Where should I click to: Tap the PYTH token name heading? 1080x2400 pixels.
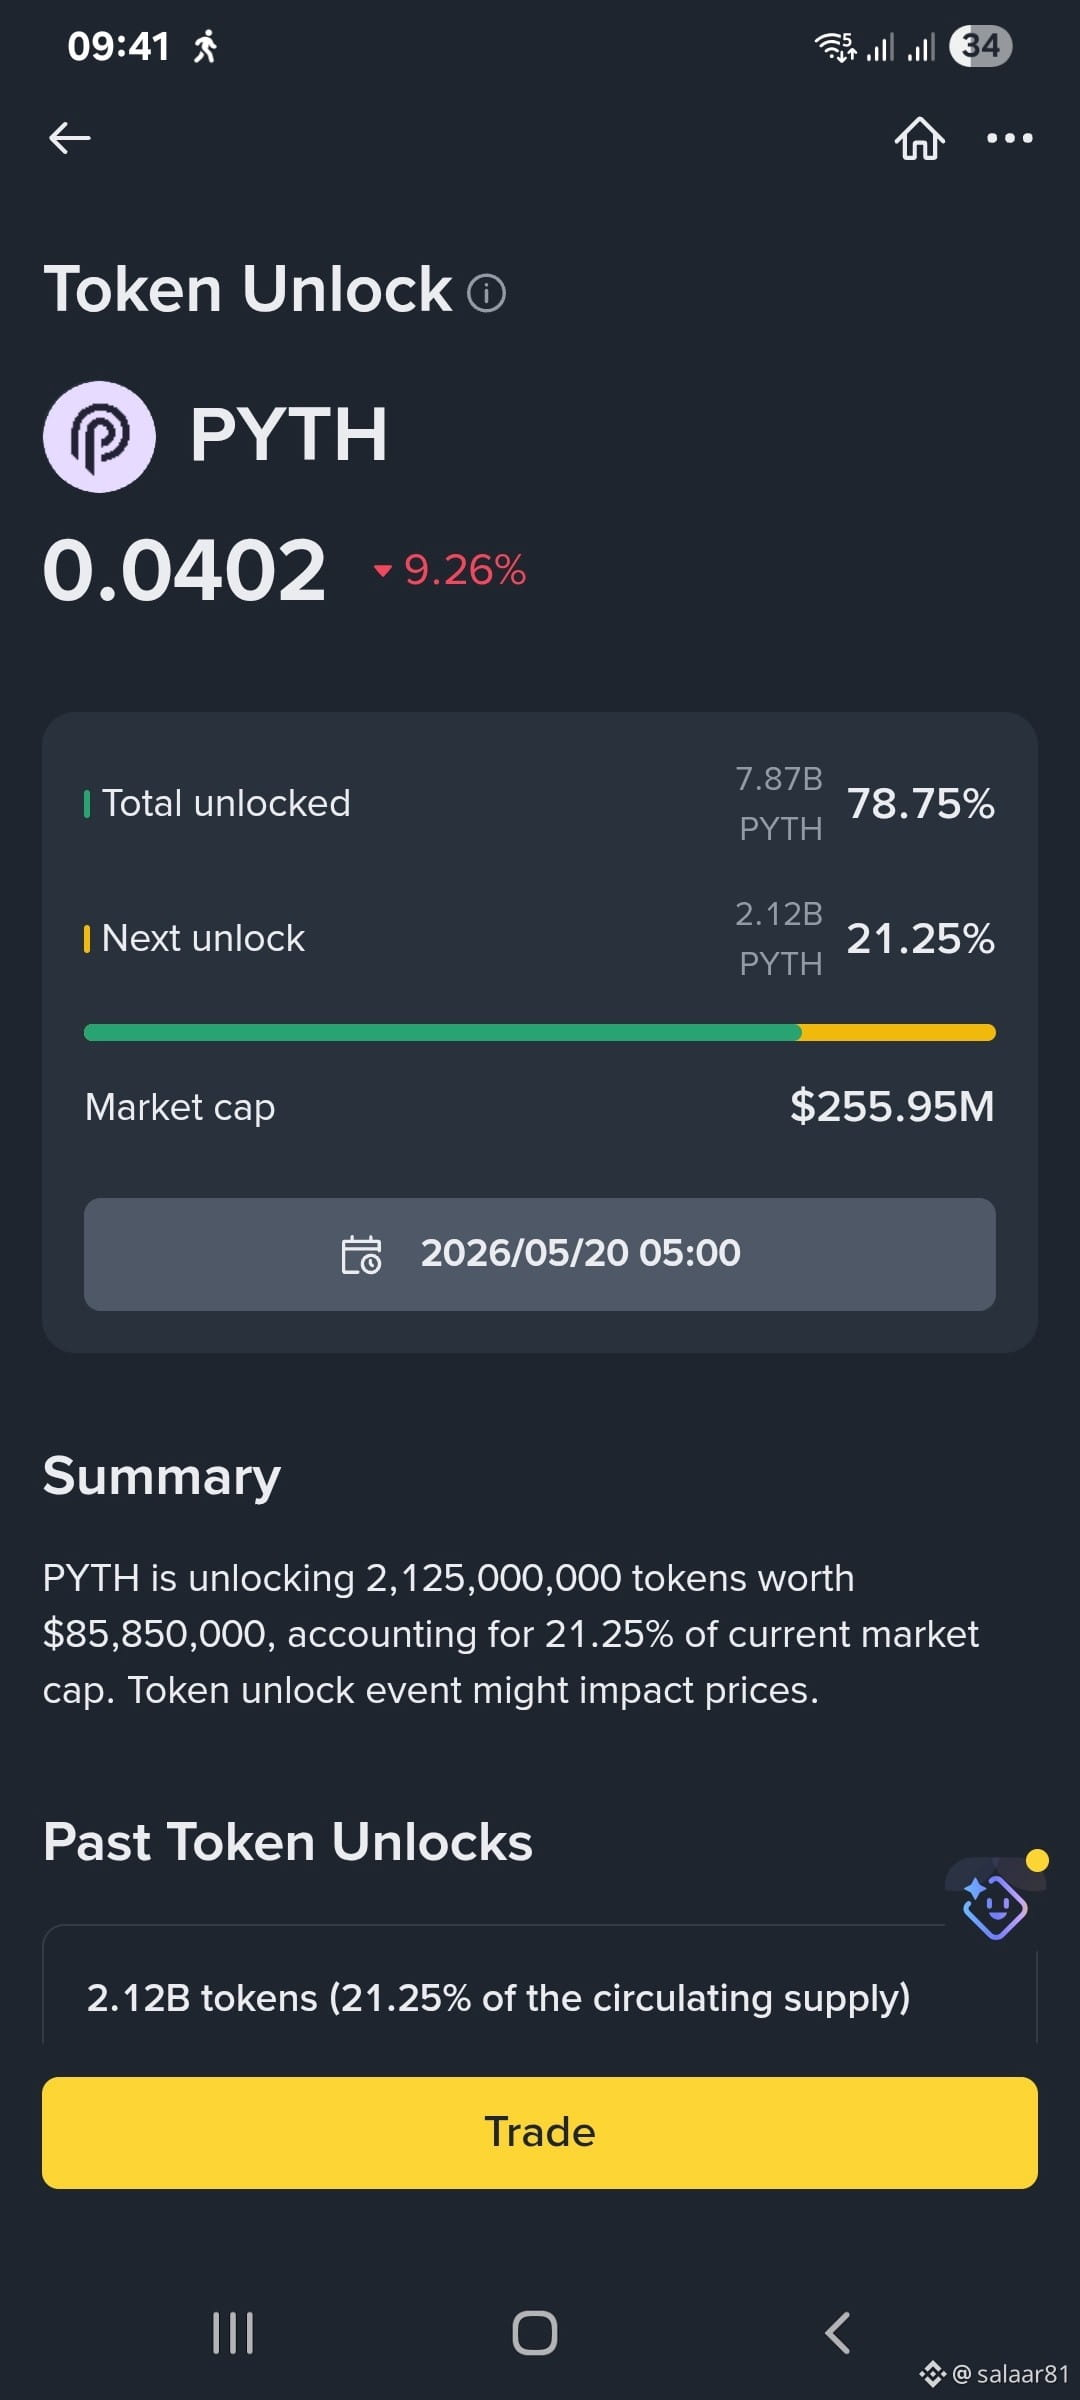(x=289, y=436)
